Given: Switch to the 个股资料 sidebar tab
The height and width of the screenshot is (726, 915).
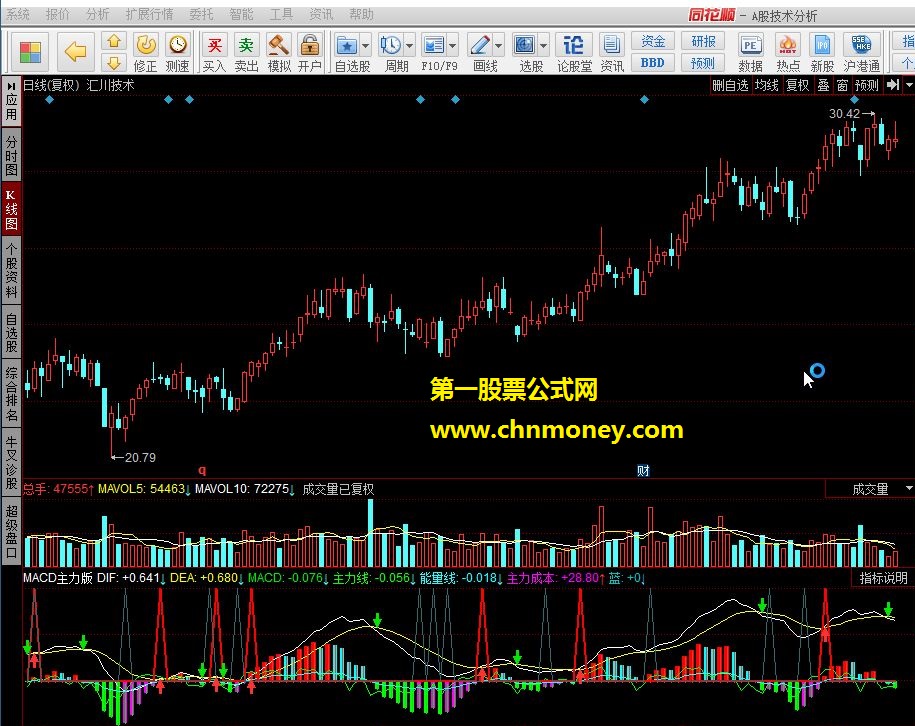Looking at the screenshot, I should pyautogui.click(x=11, y=271).
